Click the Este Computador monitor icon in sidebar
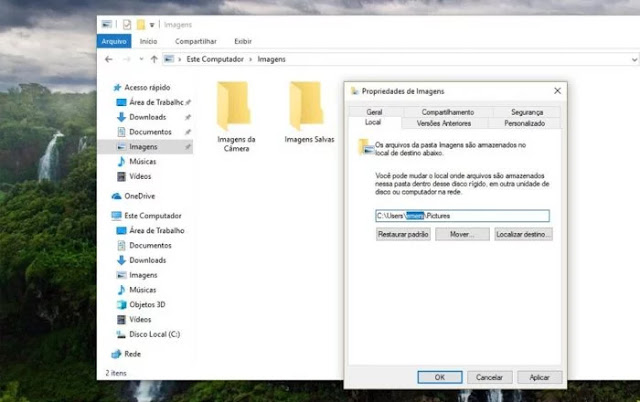Viewport: 640px width, 402px height. [117, 215]
